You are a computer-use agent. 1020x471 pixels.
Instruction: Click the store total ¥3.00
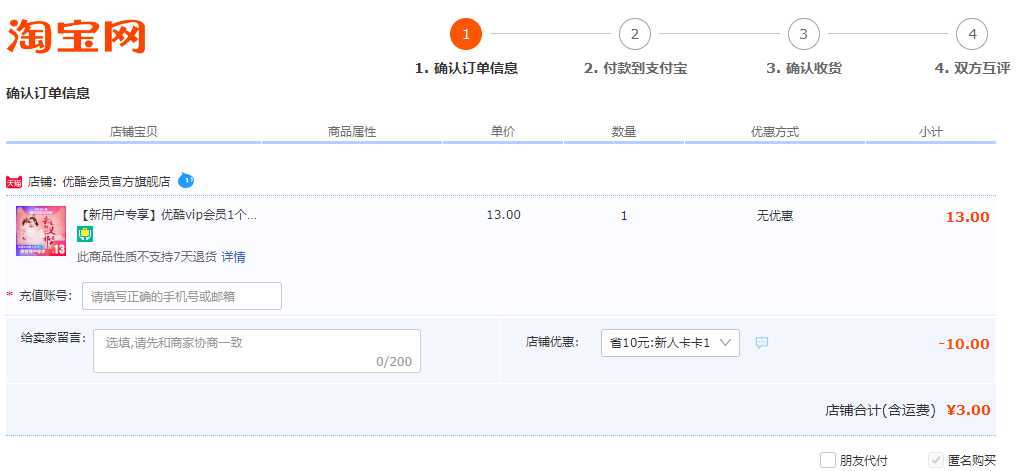click(x=968, y=410)
